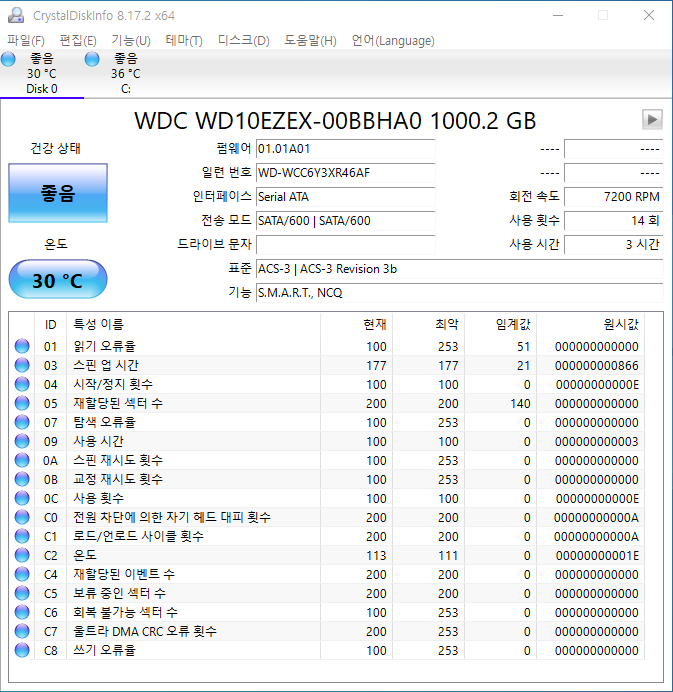Open the 도움말(H) menu
Viewport: 673px width, 692px height.
(x=310, y=41)
